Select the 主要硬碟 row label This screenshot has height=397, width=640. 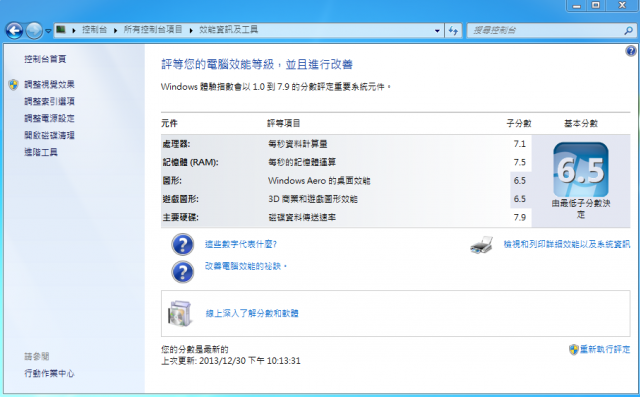click(x=180, y=217)
